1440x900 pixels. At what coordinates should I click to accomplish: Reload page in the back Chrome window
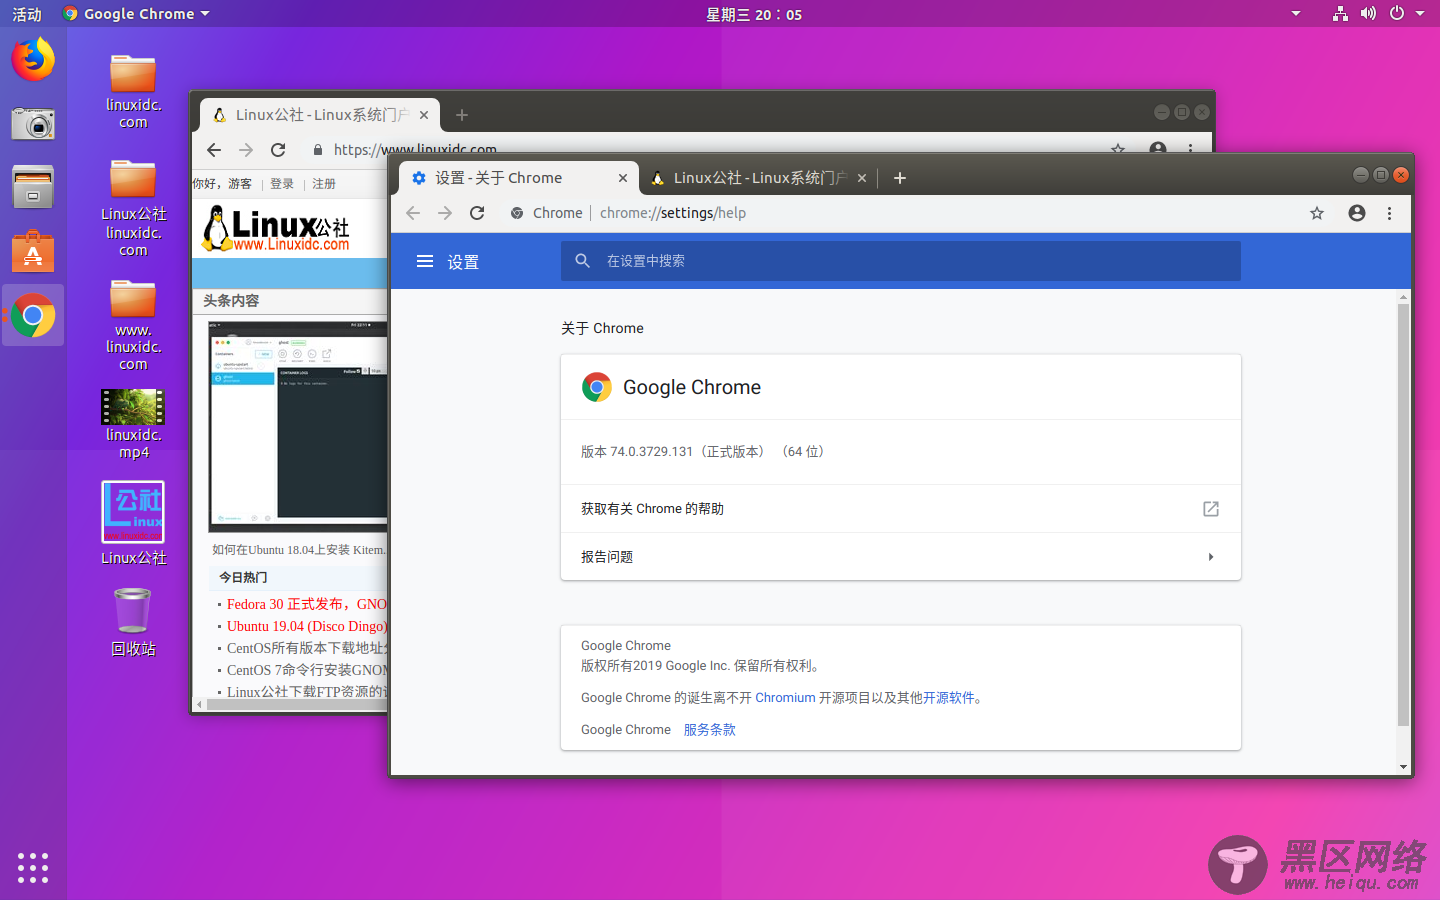pos(278,150)
